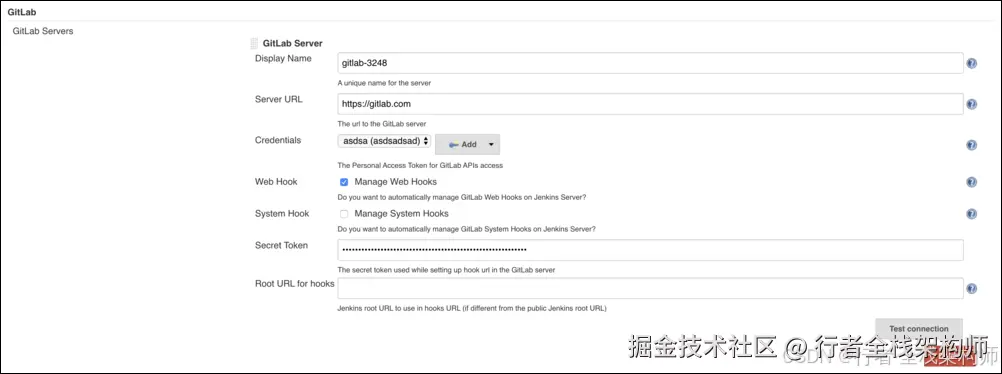Viewport: 1002px width, 374px height.
Task: Click the 'Secret Token' field label
Action: tap(281, 245)
